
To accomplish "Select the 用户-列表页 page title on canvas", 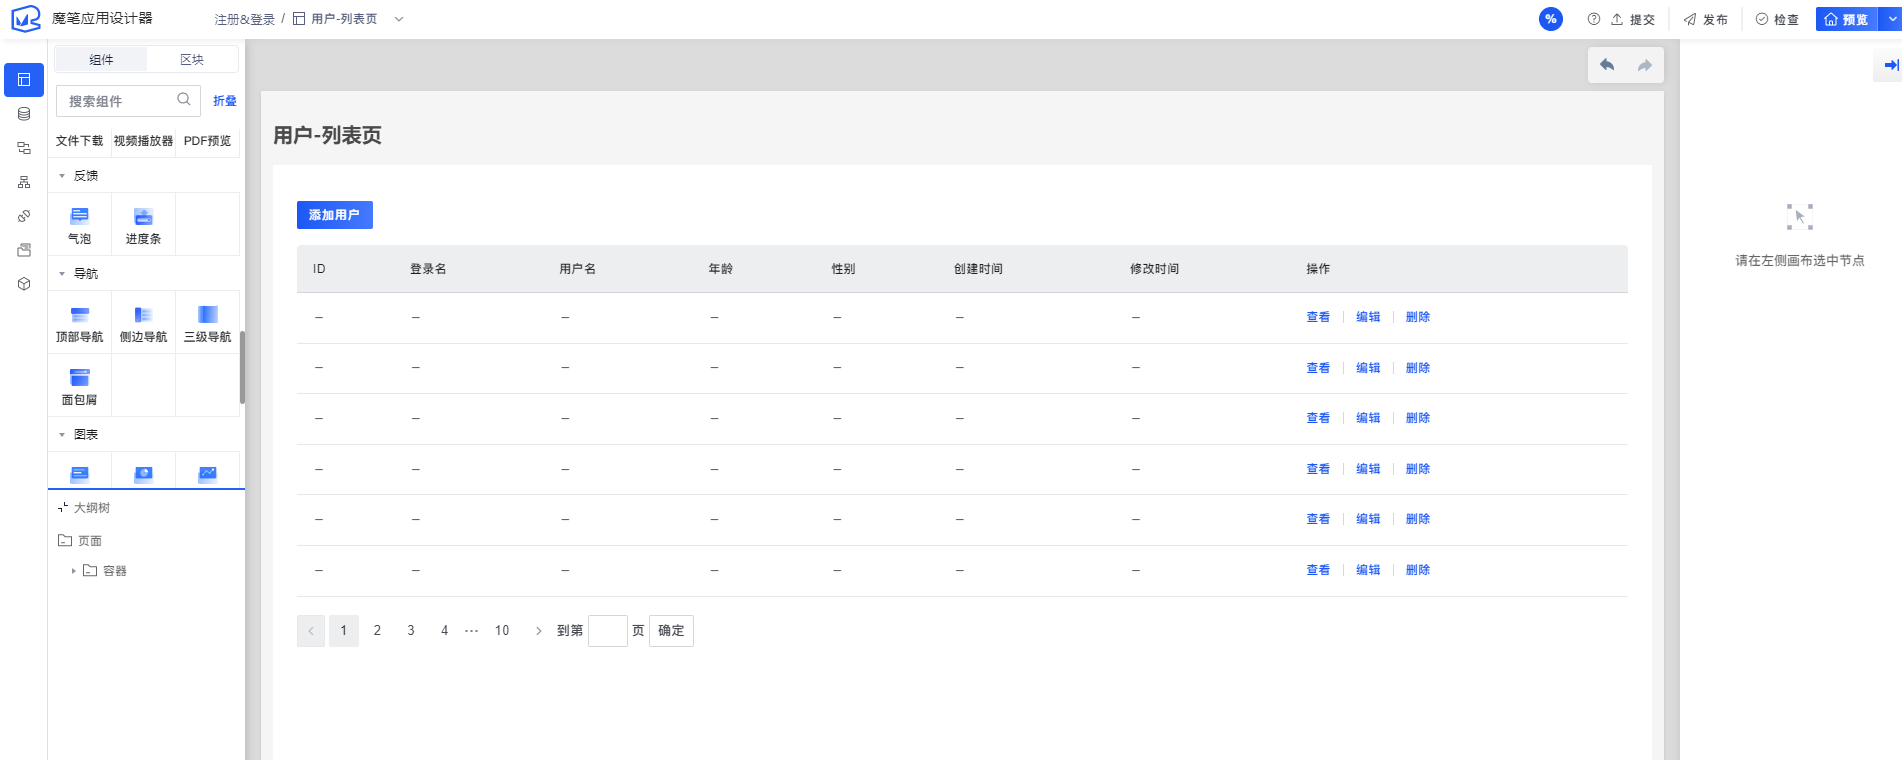I will [x=327, y=135].
